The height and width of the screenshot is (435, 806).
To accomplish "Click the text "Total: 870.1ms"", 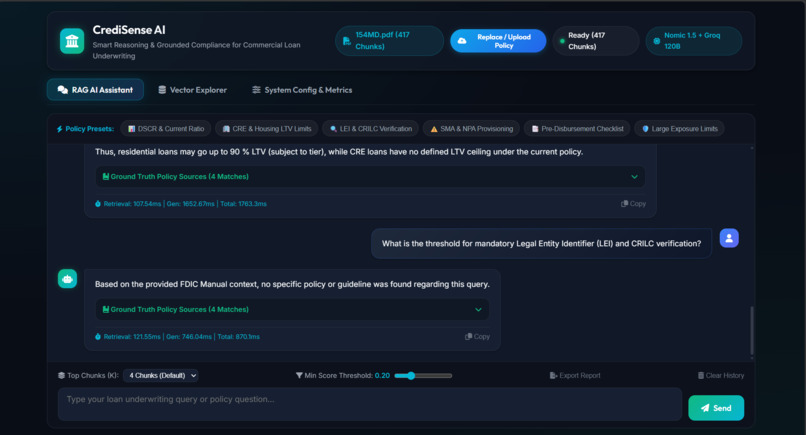I will pos(239,337).
